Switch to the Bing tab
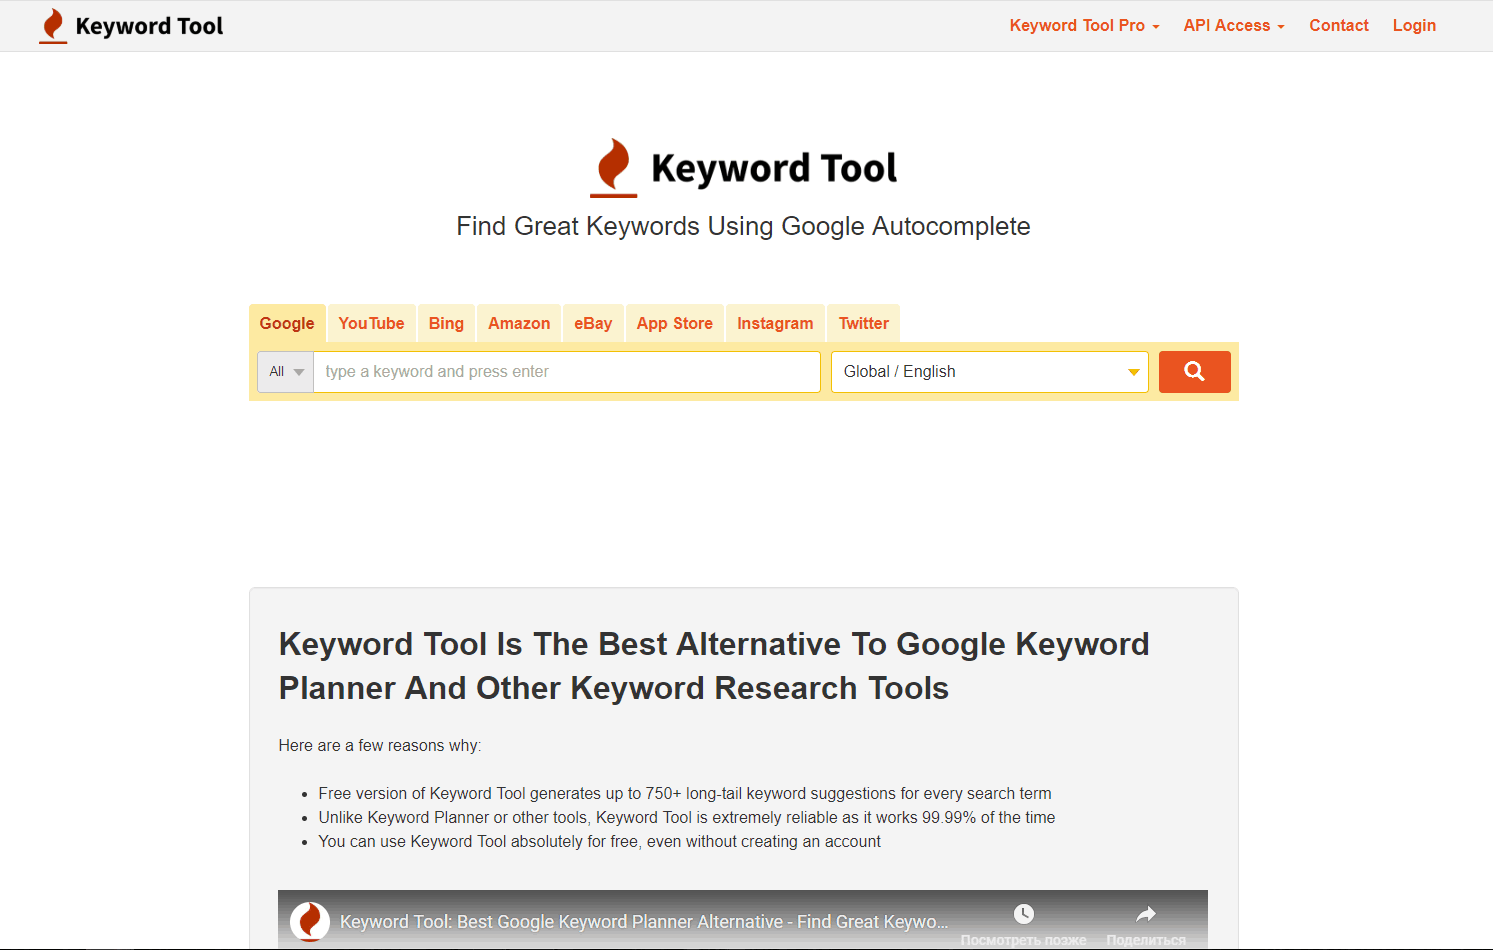This screenshot has width=1493, height=950. pyautogui.click(x=446, y=323)
